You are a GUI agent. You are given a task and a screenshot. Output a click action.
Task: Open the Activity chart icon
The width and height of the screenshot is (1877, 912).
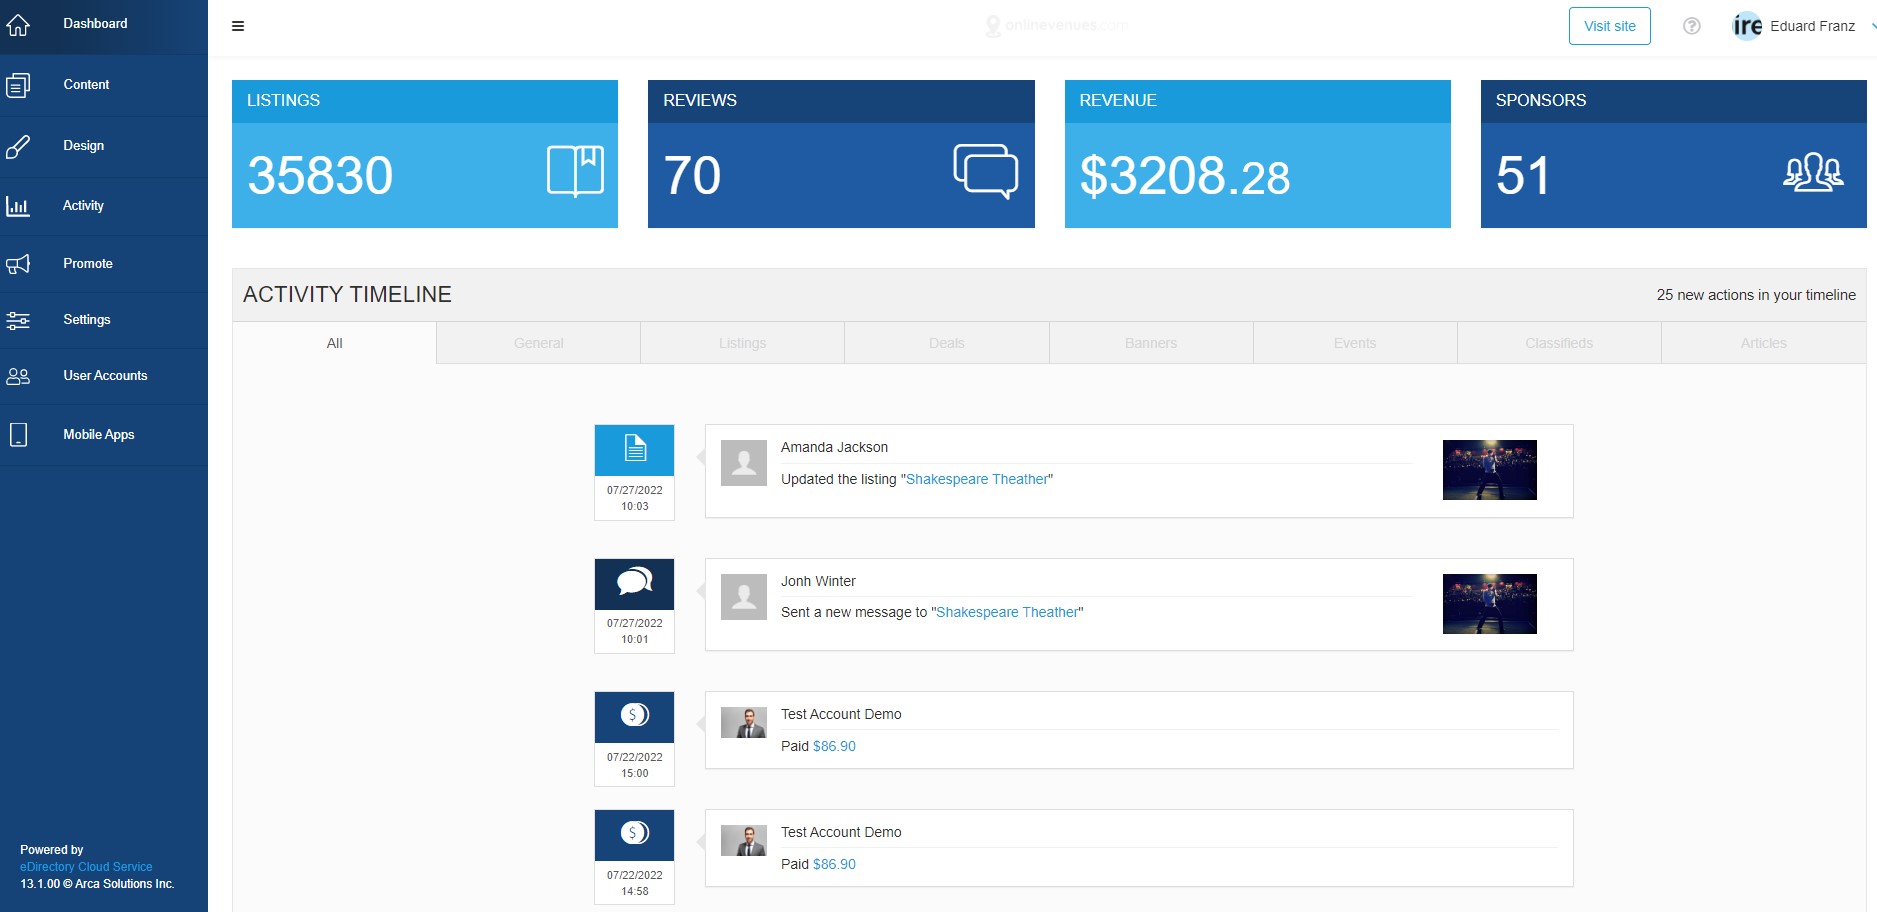[x=18, y=207]
